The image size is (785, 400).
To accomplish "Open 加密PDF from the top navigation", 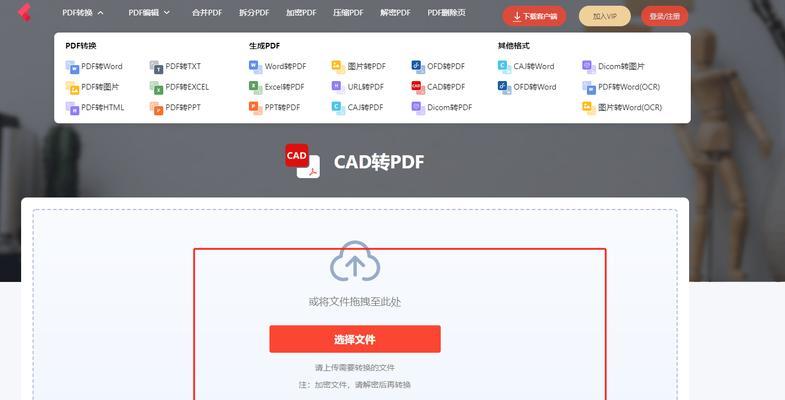I will 301,13.
